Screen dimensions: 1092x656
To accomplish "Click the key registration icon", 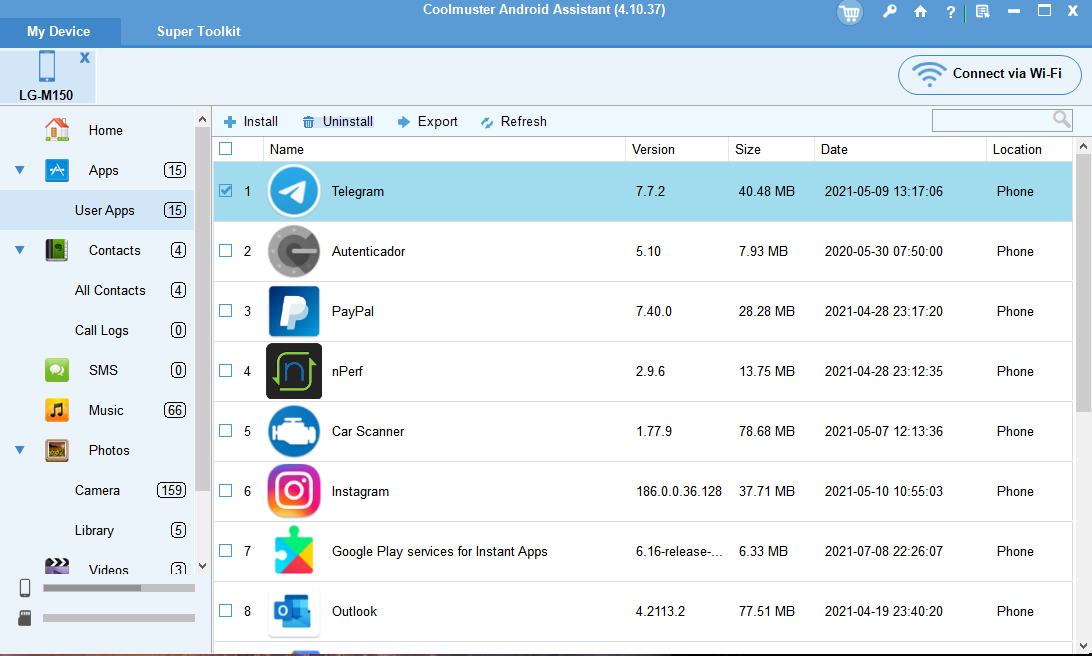I will click(889, 12).
